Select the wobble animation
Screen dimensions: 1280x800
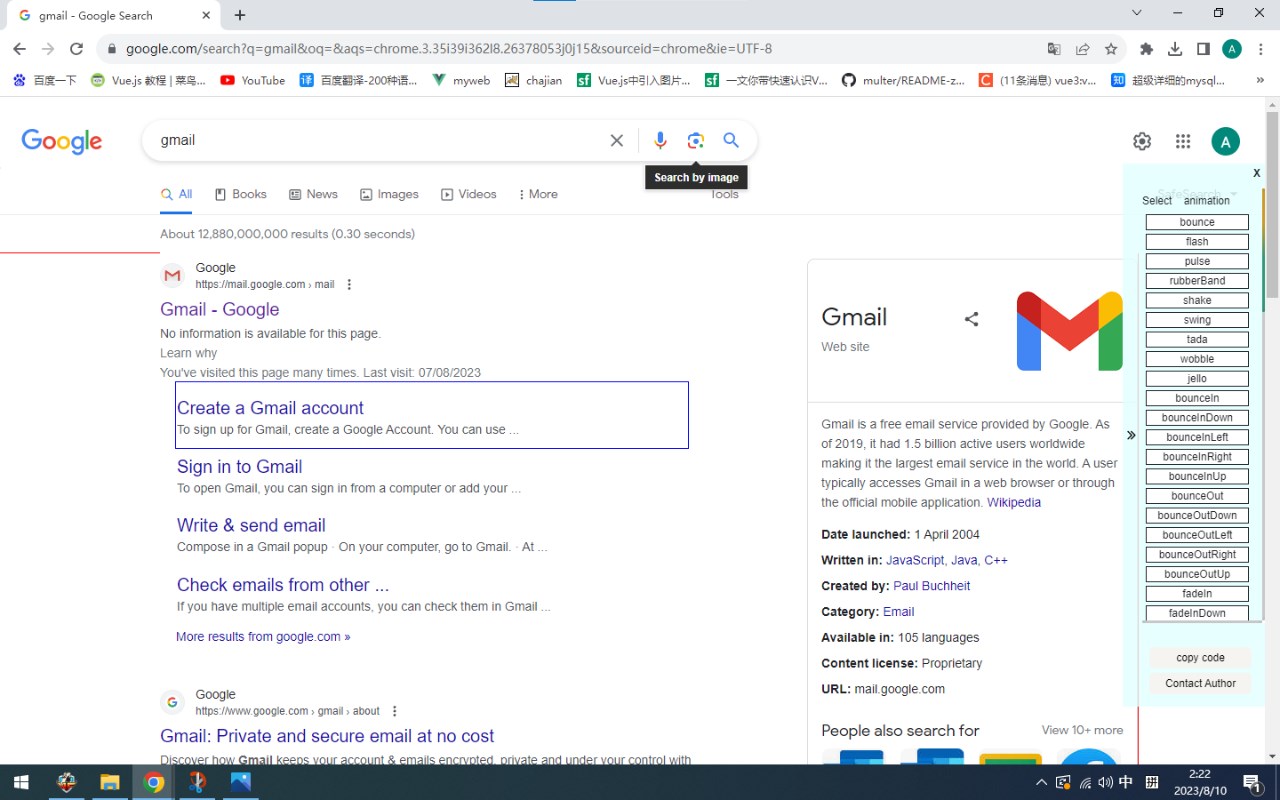pyautogui.click(x=1197, y=359)
